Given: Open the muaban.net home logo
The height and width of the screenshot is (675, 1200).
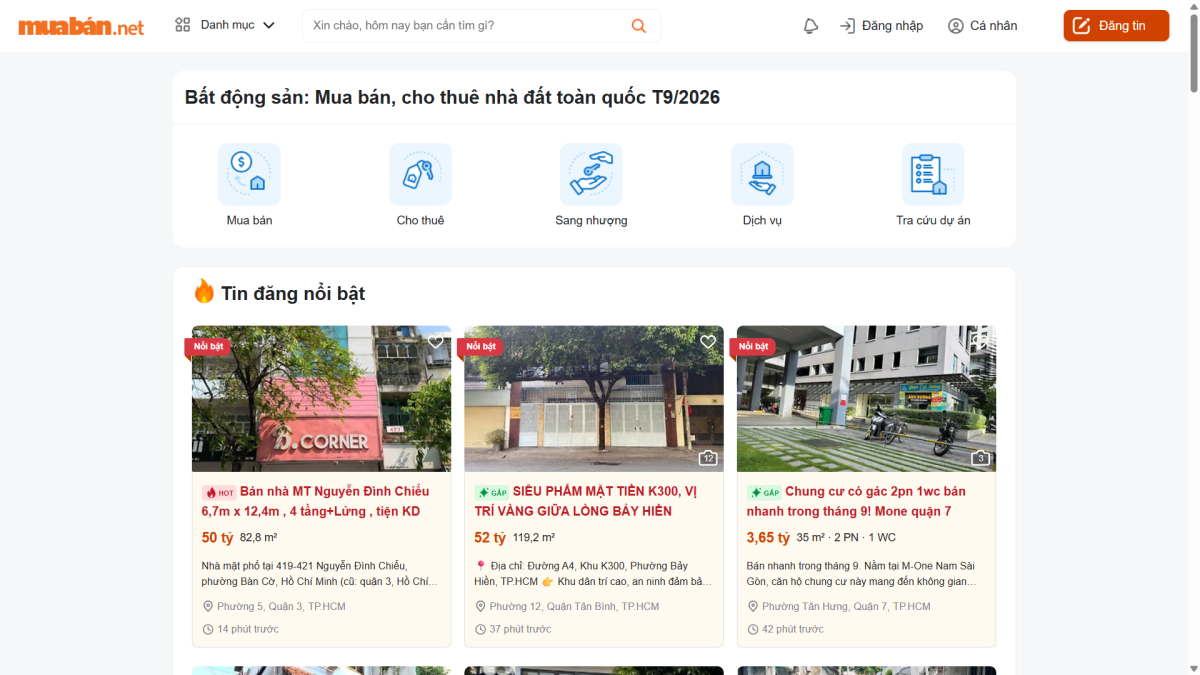Looking at the screenshot, I should [81, 26].
